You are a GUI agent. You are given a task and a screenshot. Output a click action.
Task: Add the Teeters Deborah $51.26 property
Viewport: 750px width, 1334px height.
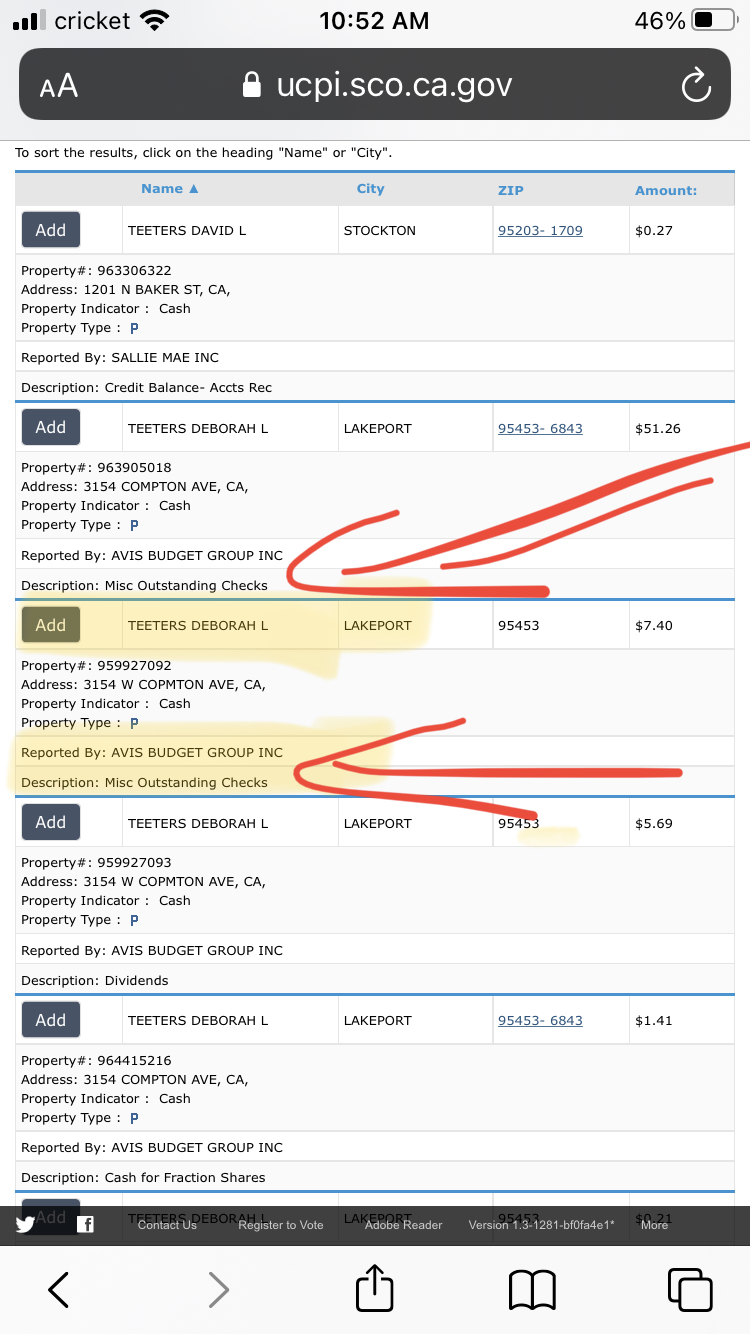click(x=51, y=427)
